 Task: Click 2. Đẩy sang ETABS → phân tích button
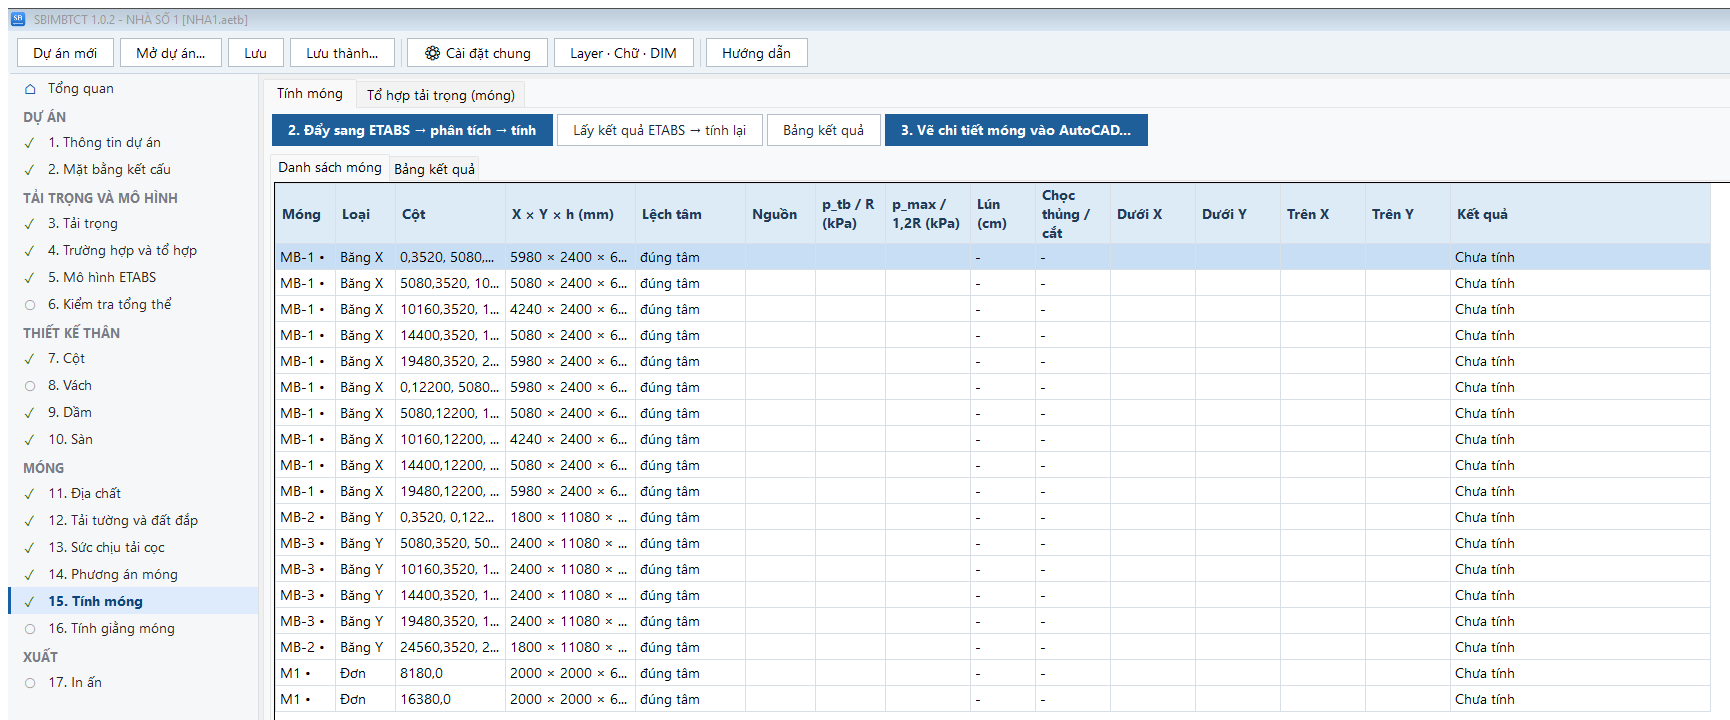[412, 130]
